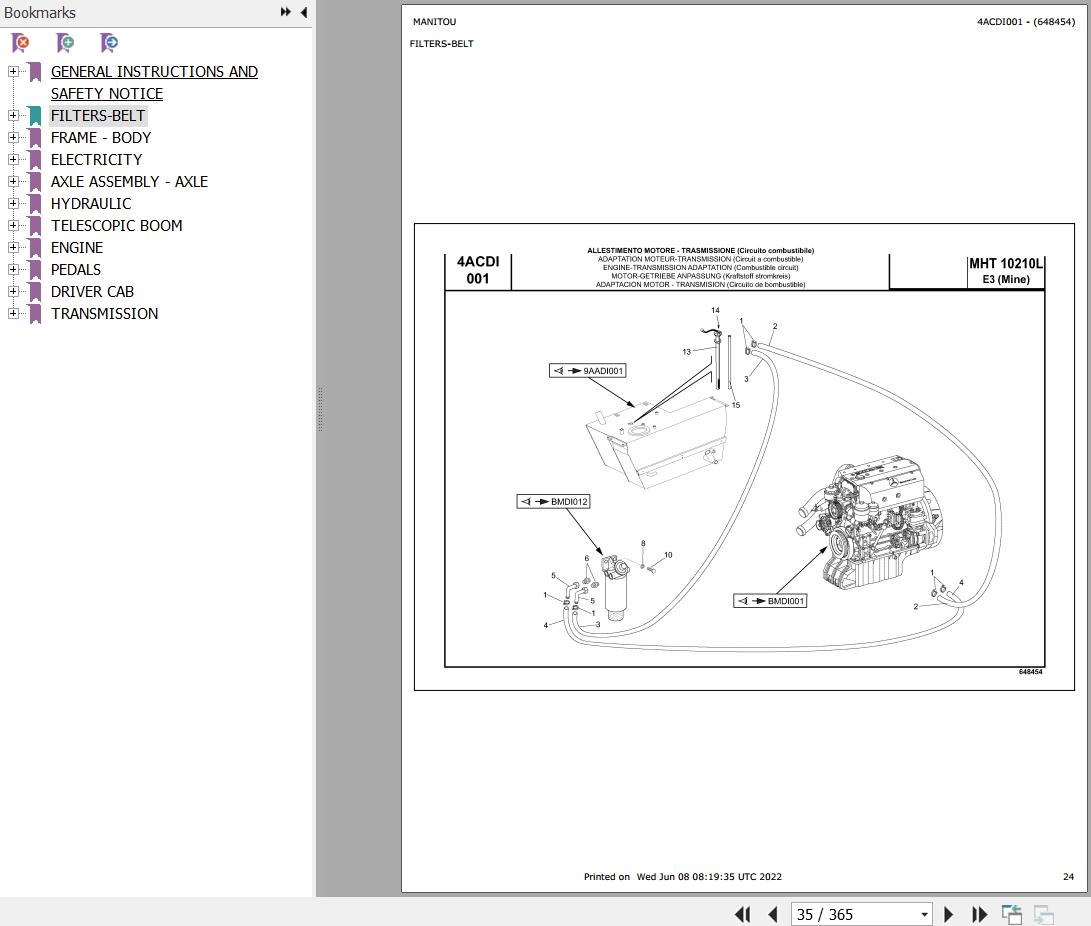Screen dimensions: 1091x926
Task: Click the bookmark icon beside ELECTRICITY
Action: tap(35, 160)
